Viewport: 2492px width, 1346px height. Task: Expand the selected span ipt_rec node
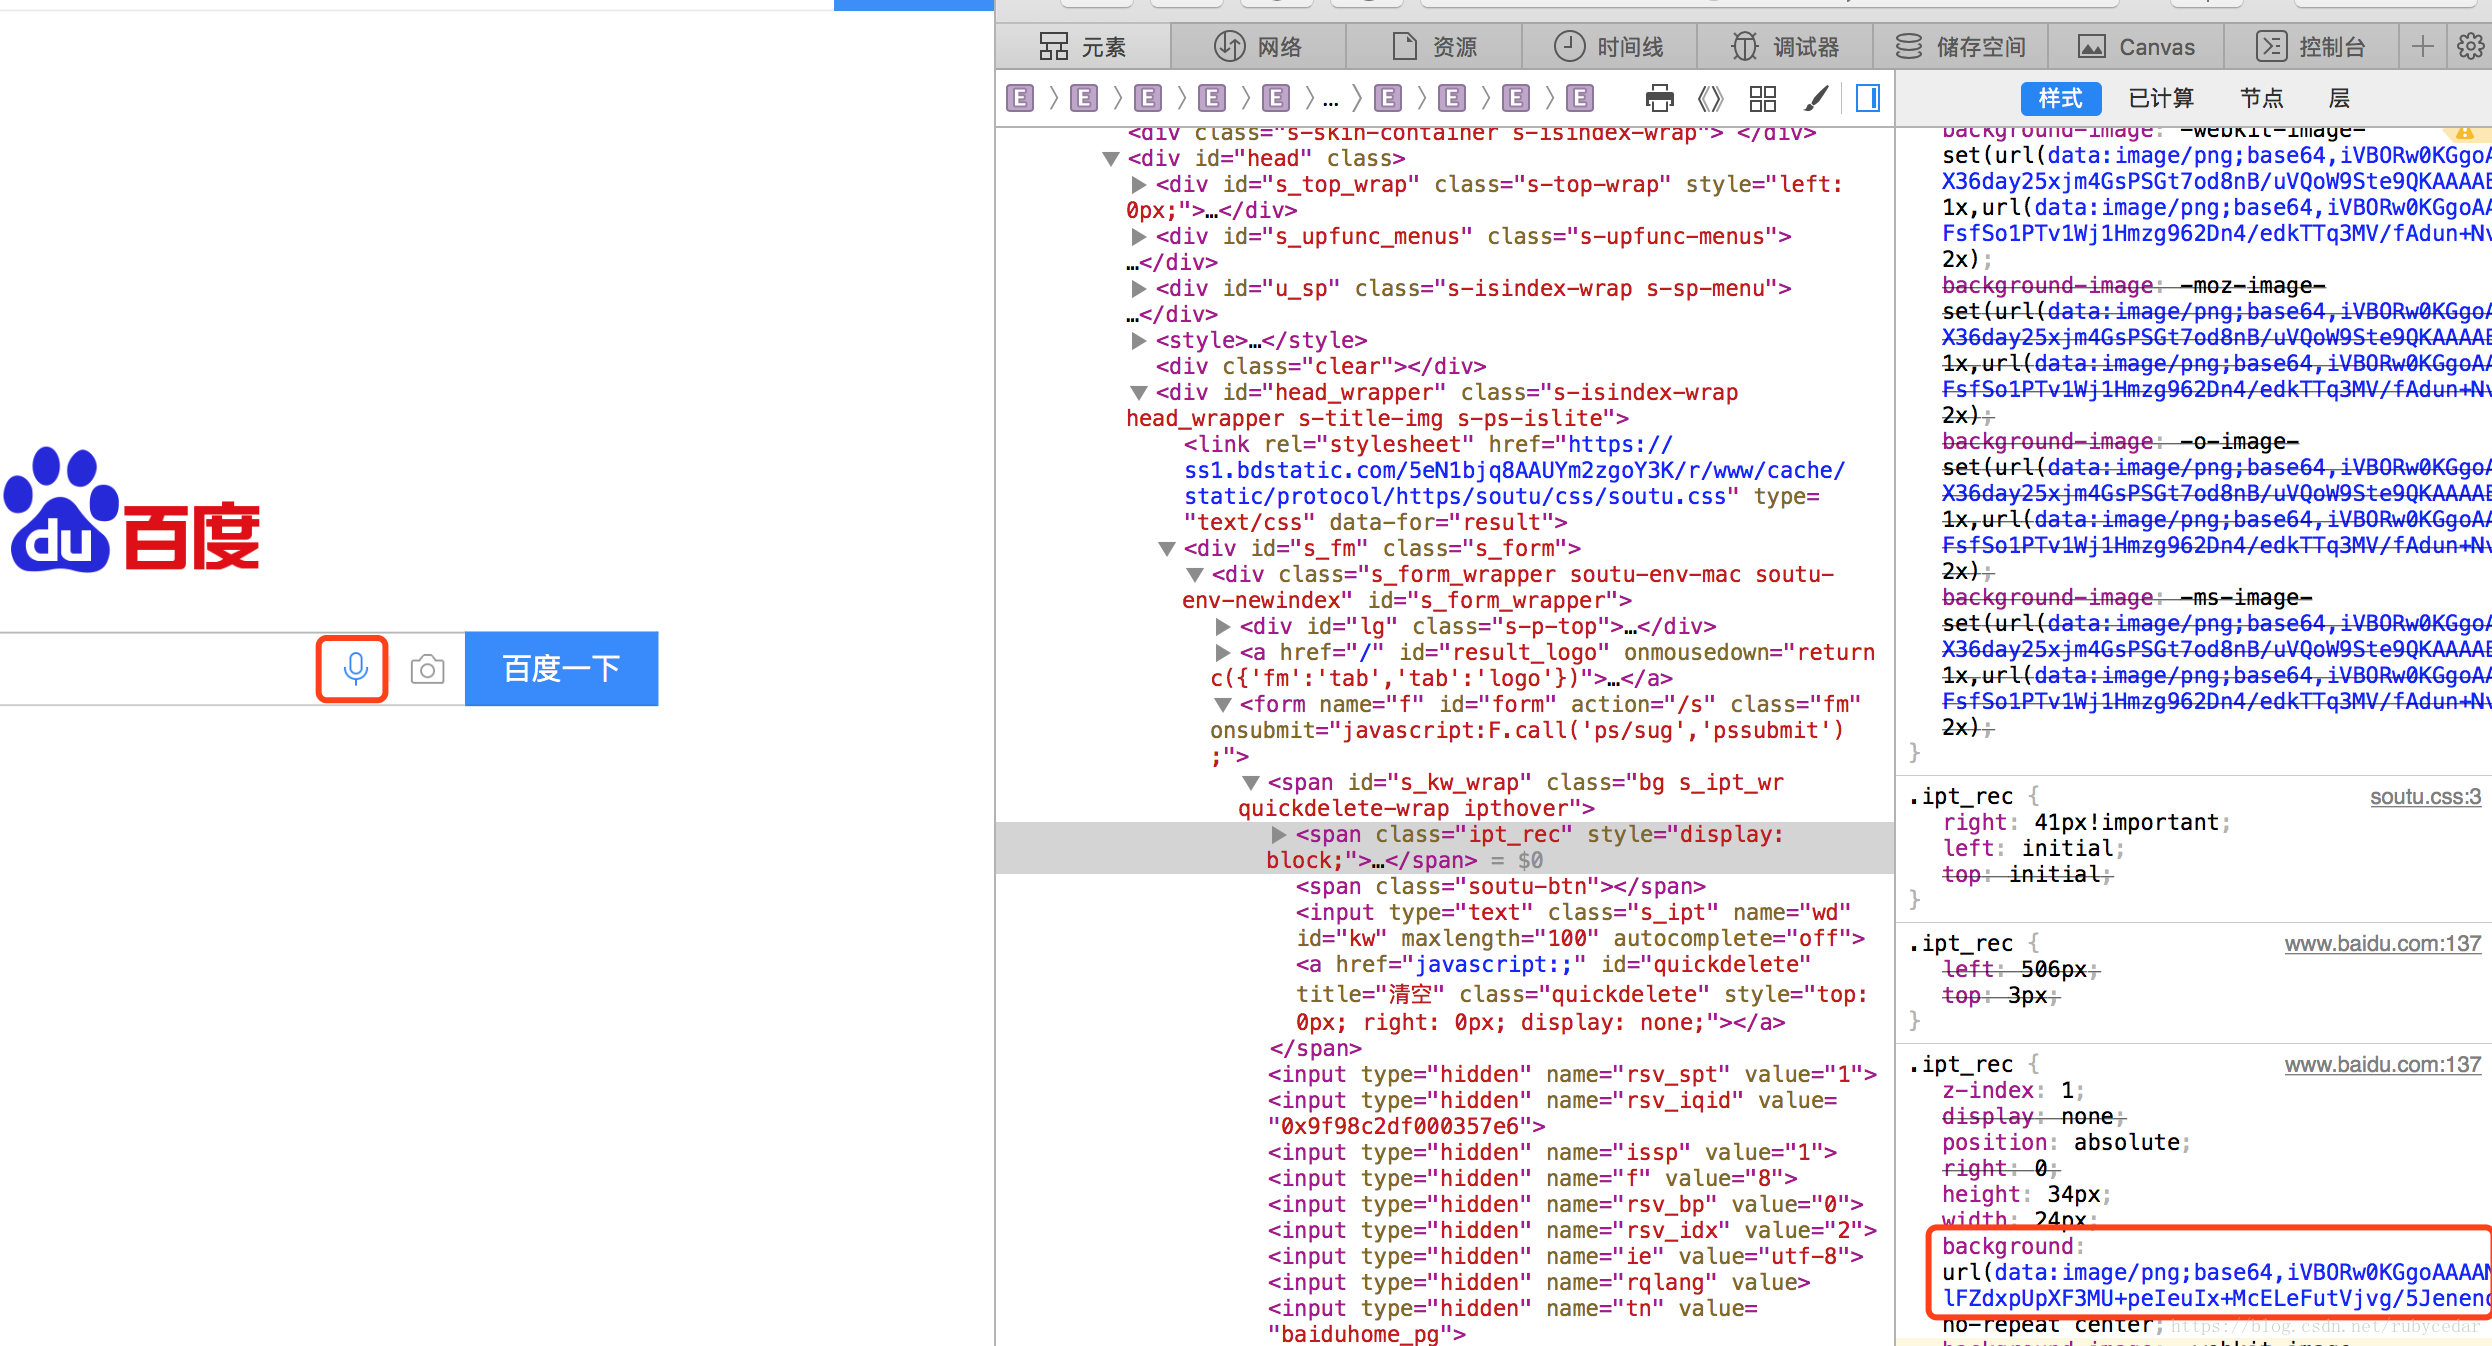click(1278, 835)
